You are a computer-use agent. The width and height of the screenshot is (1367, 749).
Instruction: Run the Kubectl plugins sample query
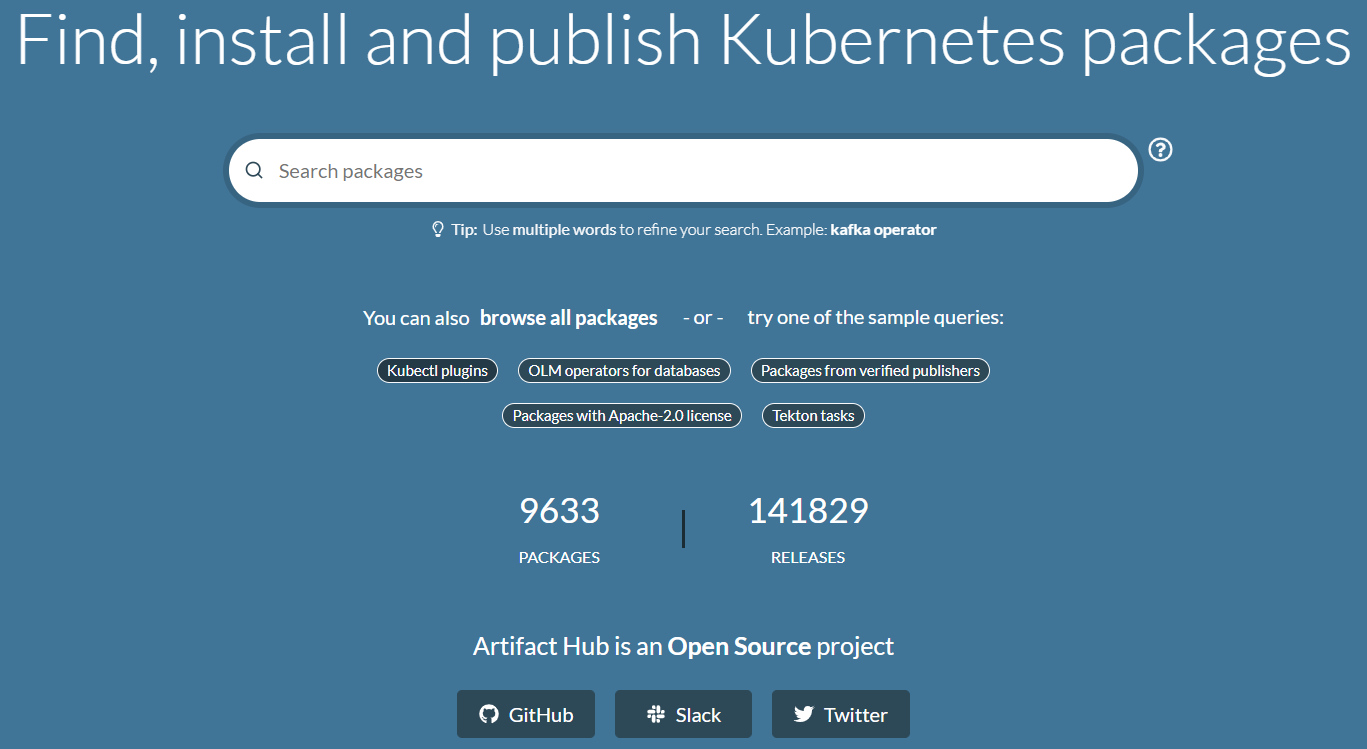click(437, 371)
